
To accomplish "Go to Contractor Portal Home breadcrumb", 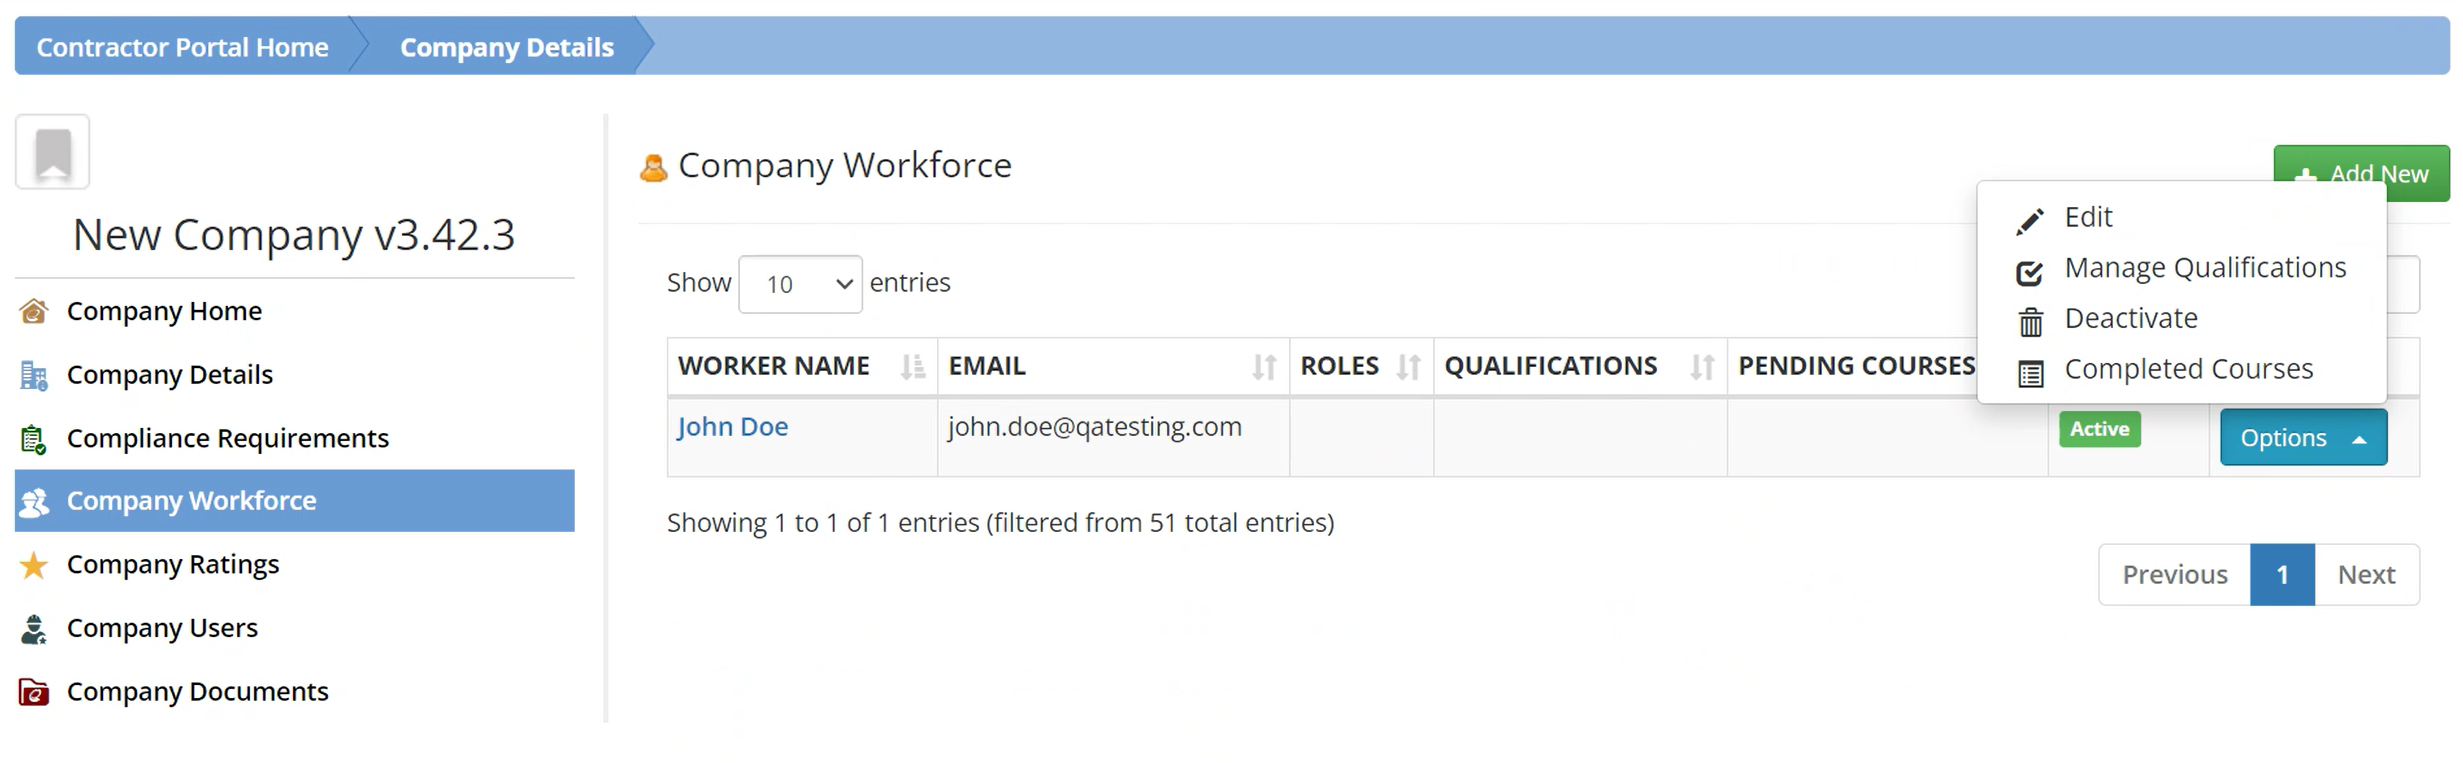I will pos(183,47).
